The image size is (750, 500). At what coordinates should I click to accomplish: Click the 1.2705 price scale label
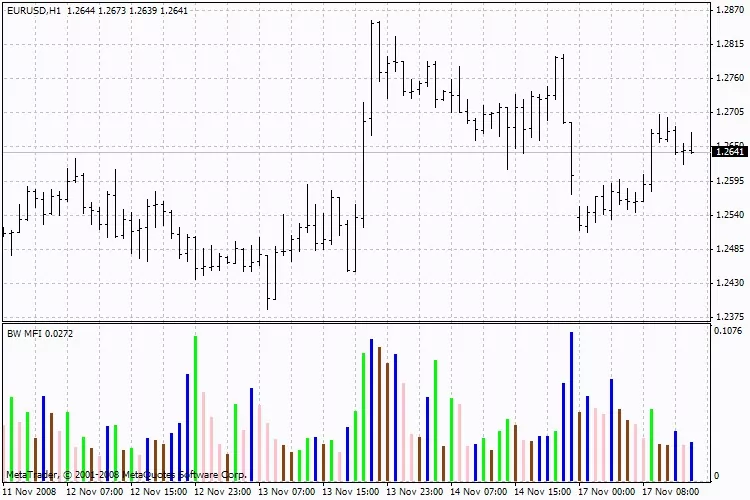click(730, 112)
